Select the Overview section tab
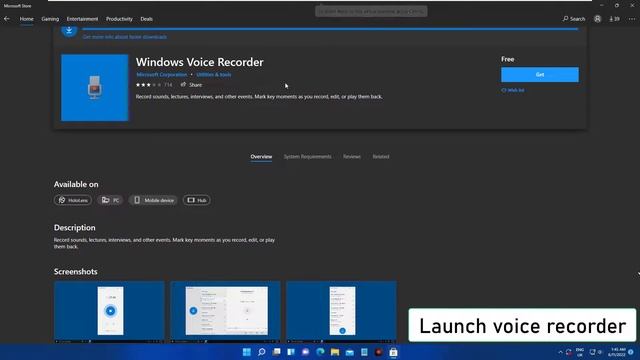Viewport: 640px width, 360px height. click(261, 157)
